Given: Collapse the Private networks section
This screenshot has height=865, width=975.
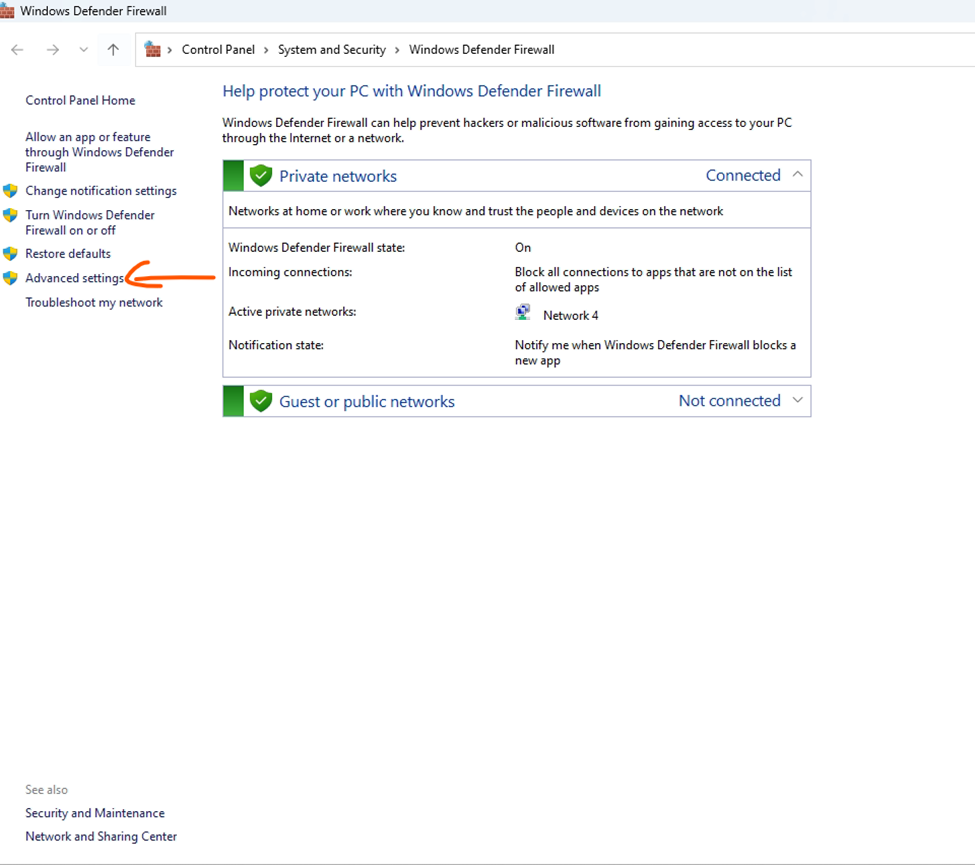Looking at the screenshot, I should pos(797,174).
